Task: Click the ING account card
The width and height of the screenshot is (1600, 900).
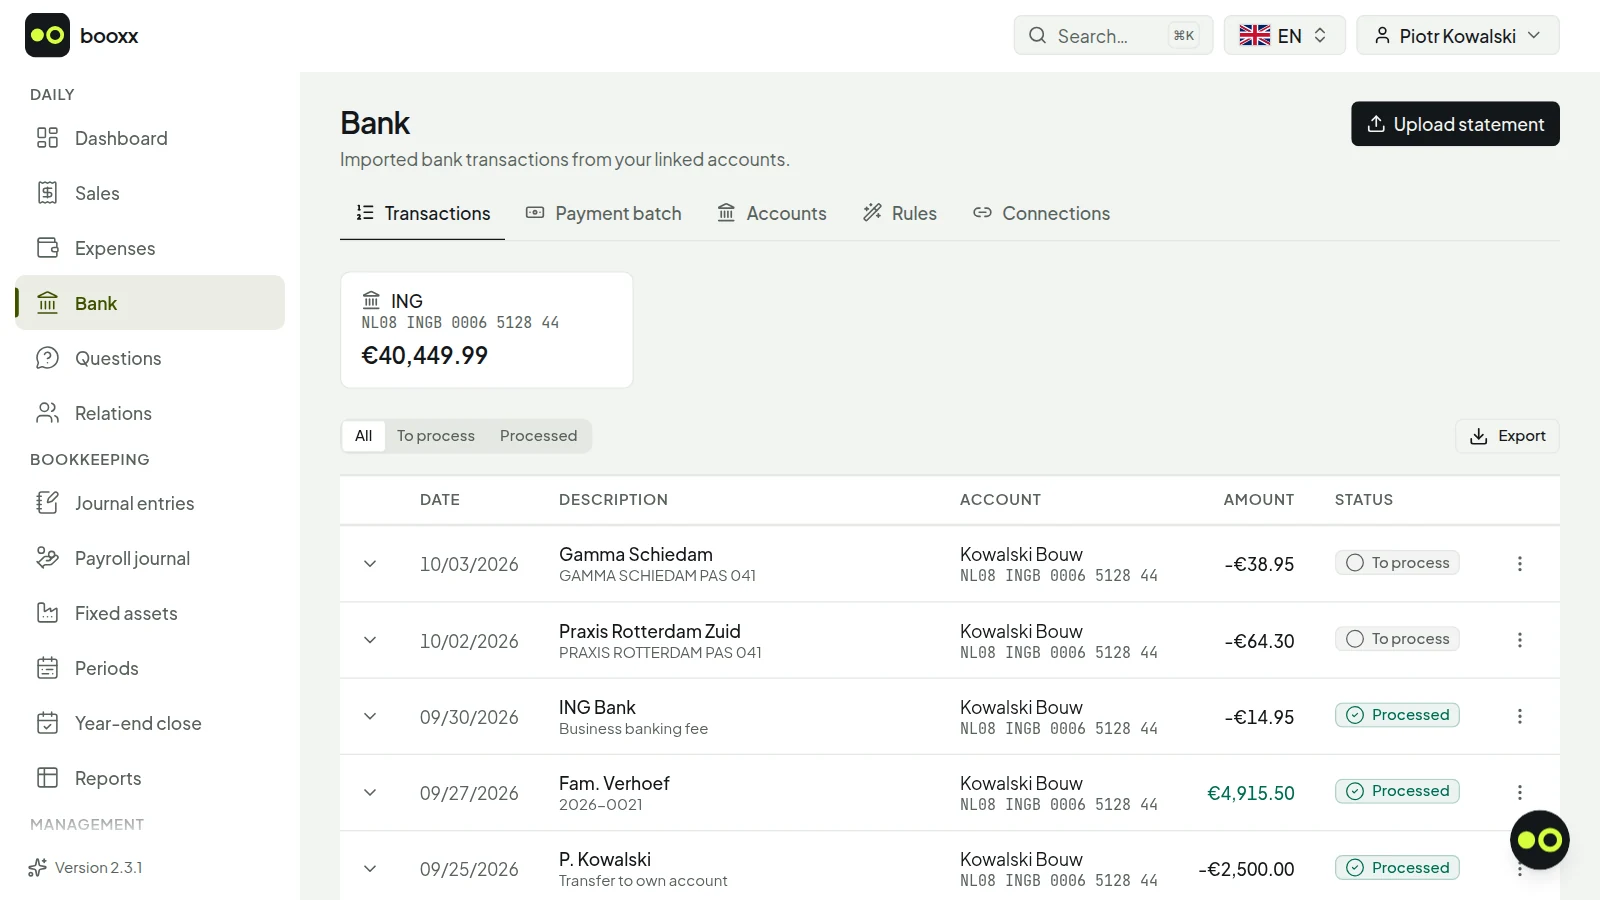Action: (x=487, y=330)
